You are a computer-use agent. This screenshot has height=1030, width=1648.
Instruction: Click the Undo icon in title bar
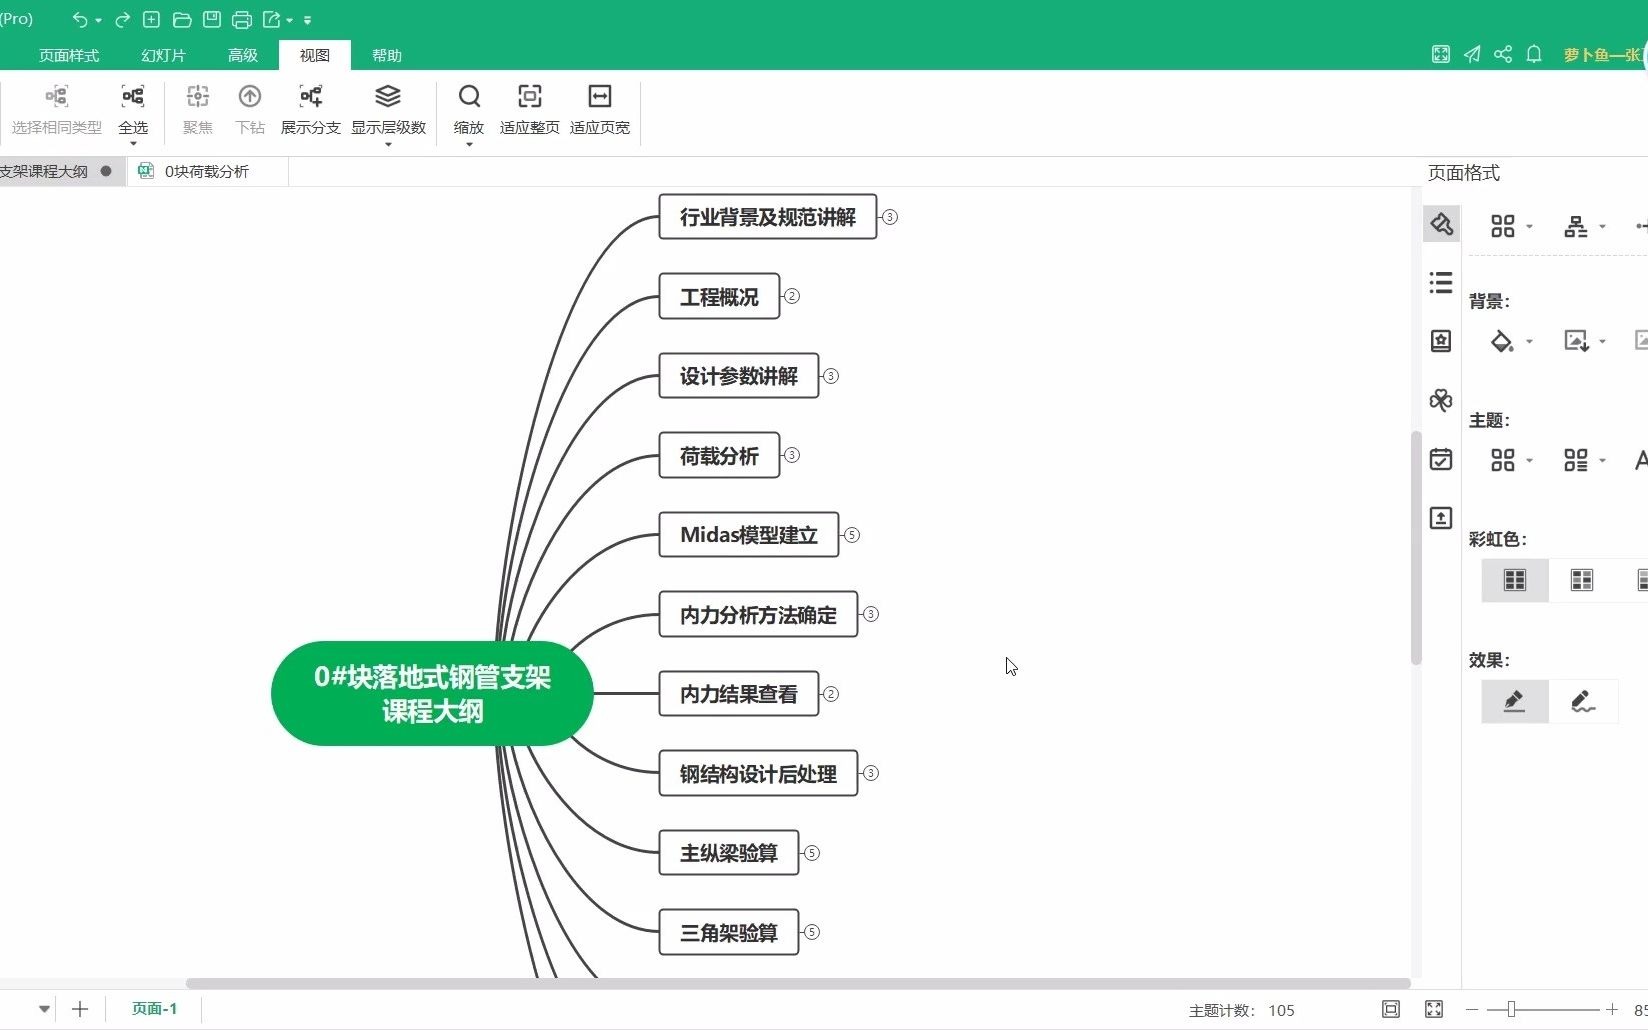click(x=80, y=19)
